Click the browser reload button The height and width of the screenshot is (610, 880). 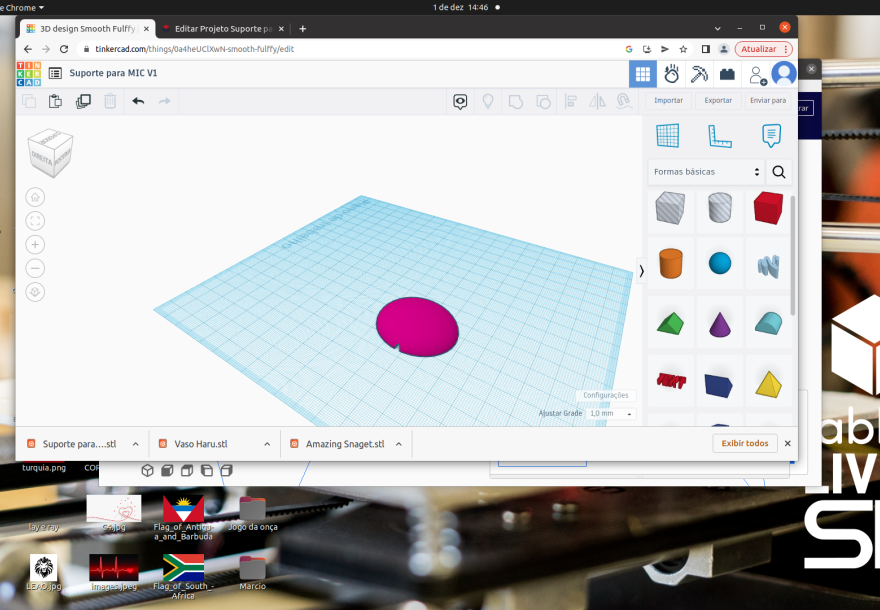pos(64,49)
